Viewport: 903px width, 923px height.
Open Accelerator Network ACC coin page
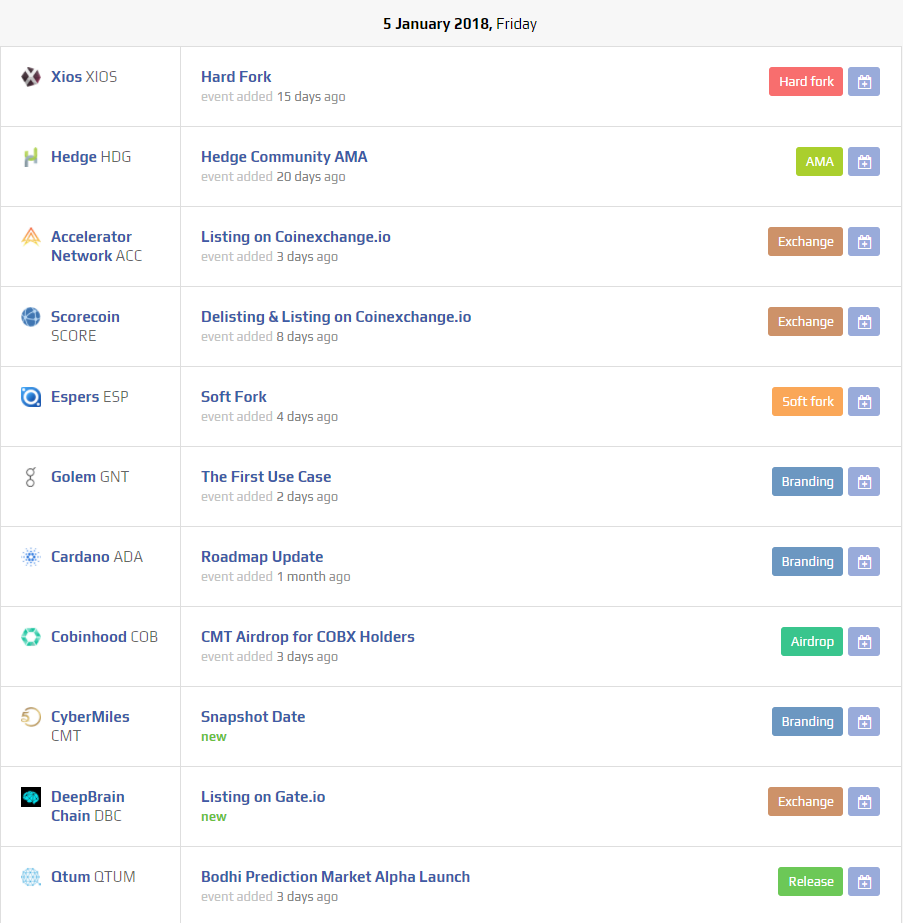(97, 247)
